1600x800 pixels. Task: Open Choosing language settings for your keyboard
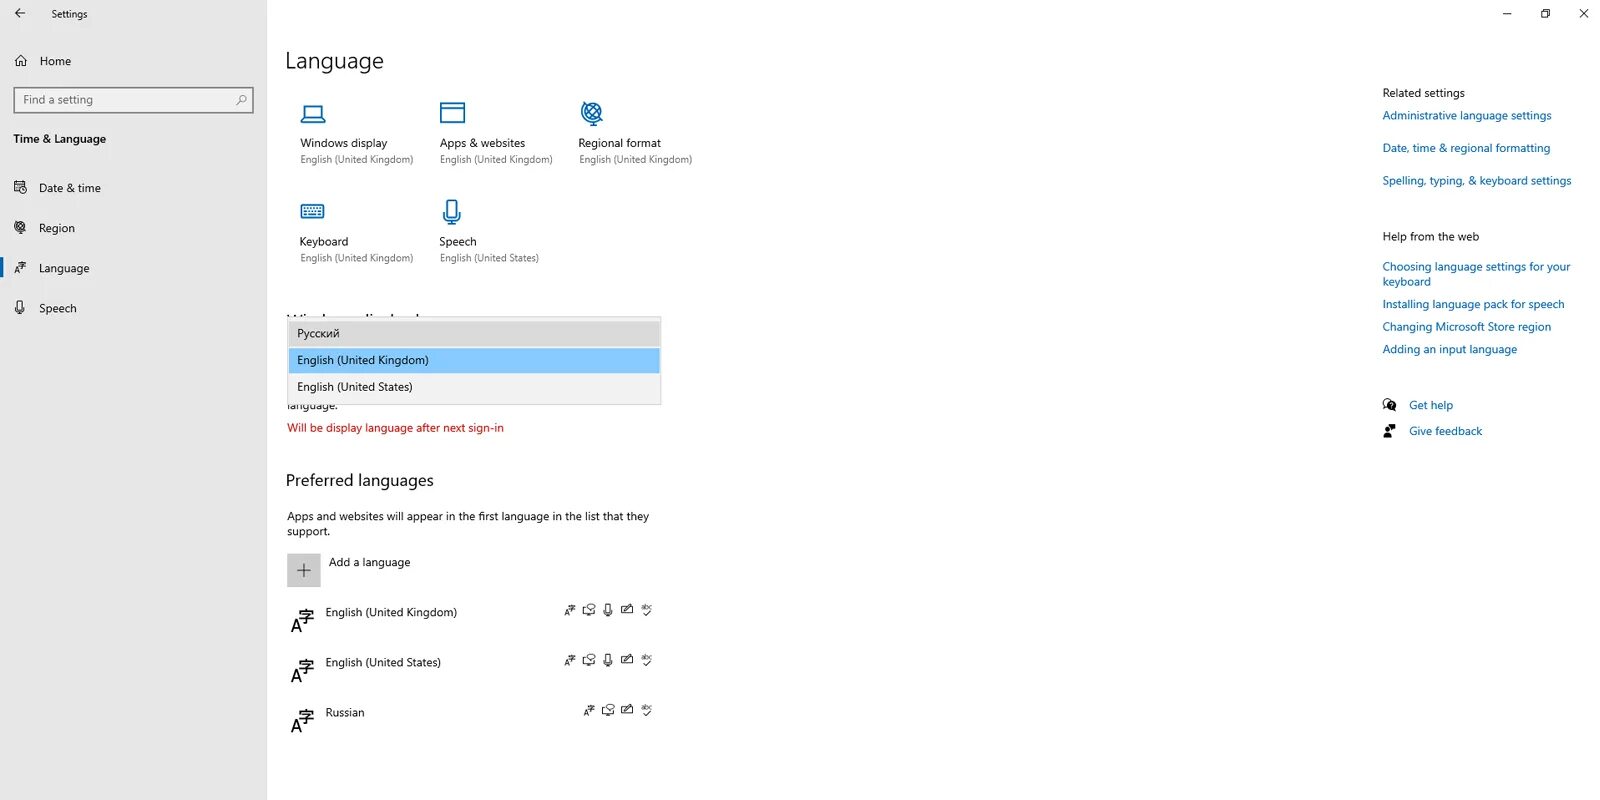click(x=1476, y=274)
